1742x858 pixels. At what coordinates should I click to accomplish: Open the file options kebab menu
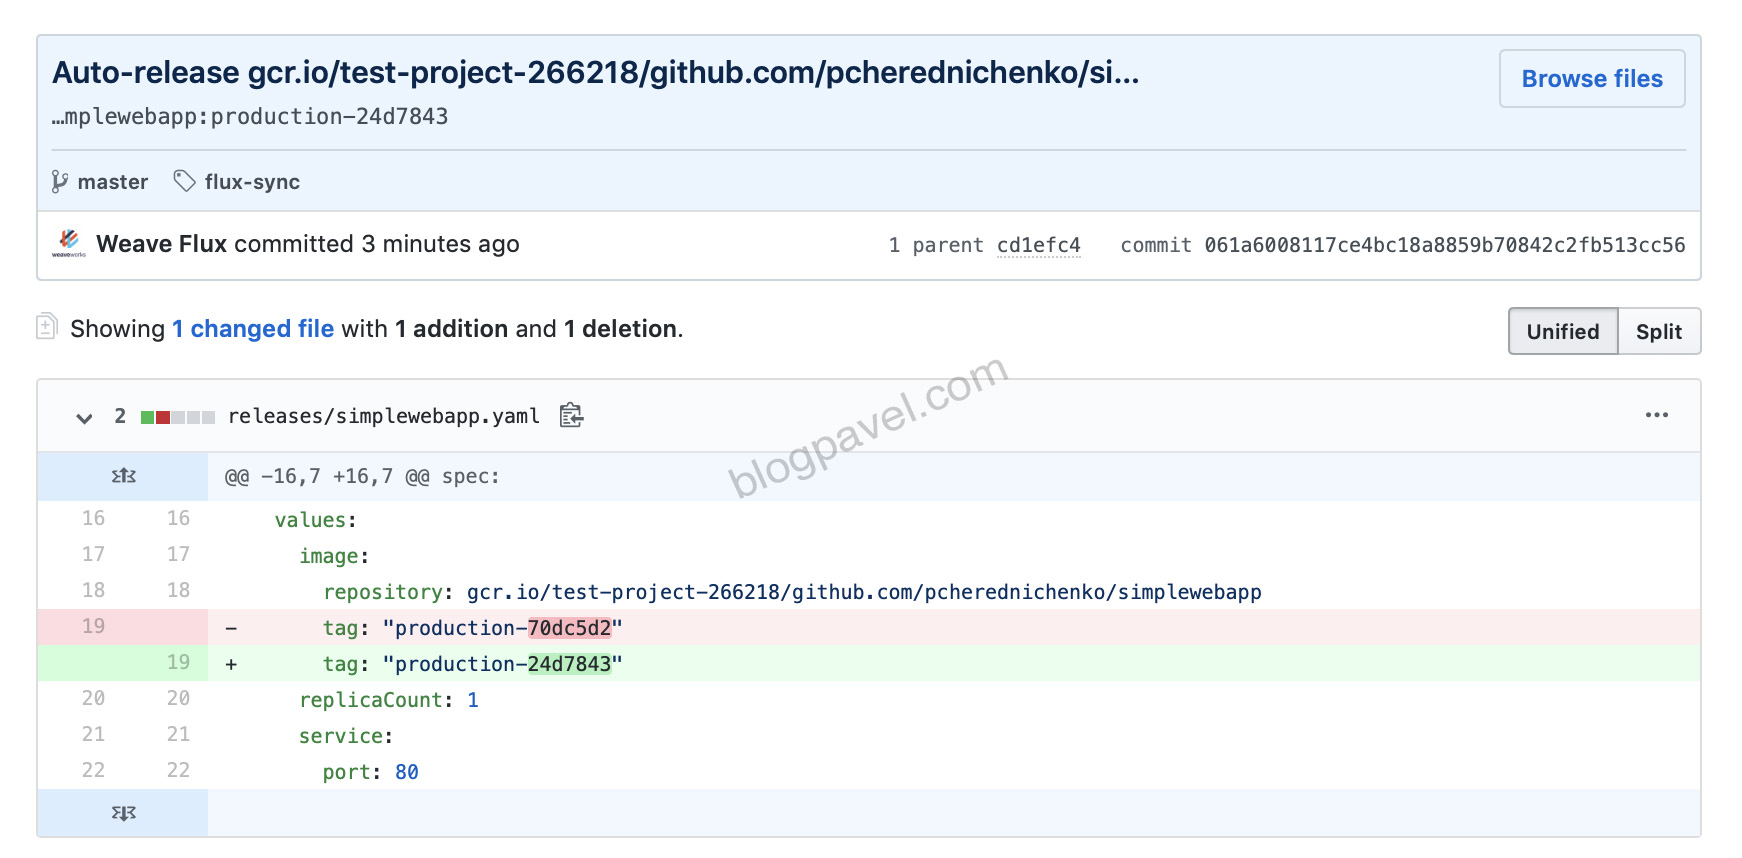[1658, 415]
